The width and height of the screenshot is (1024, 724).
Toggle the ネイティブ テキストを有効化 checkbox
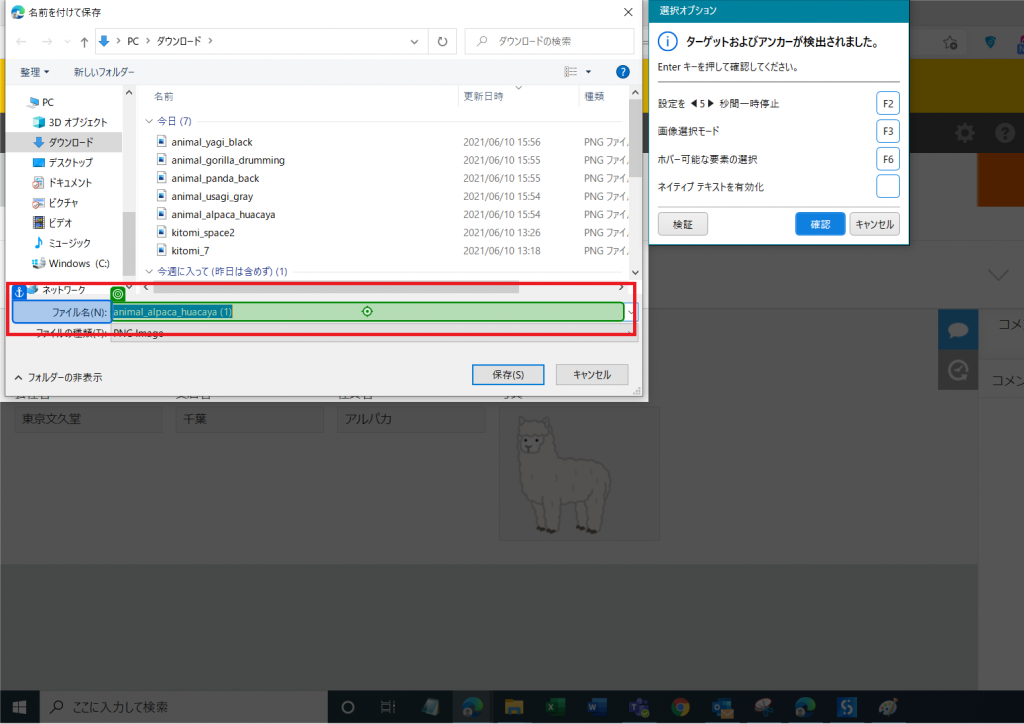pos(887,187)
